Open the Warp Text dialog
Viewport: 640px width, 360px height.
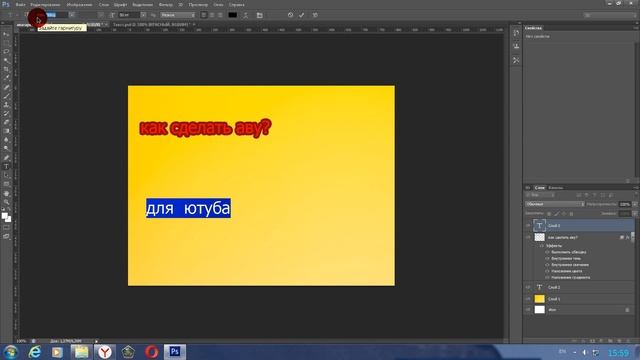coord(246,15)
